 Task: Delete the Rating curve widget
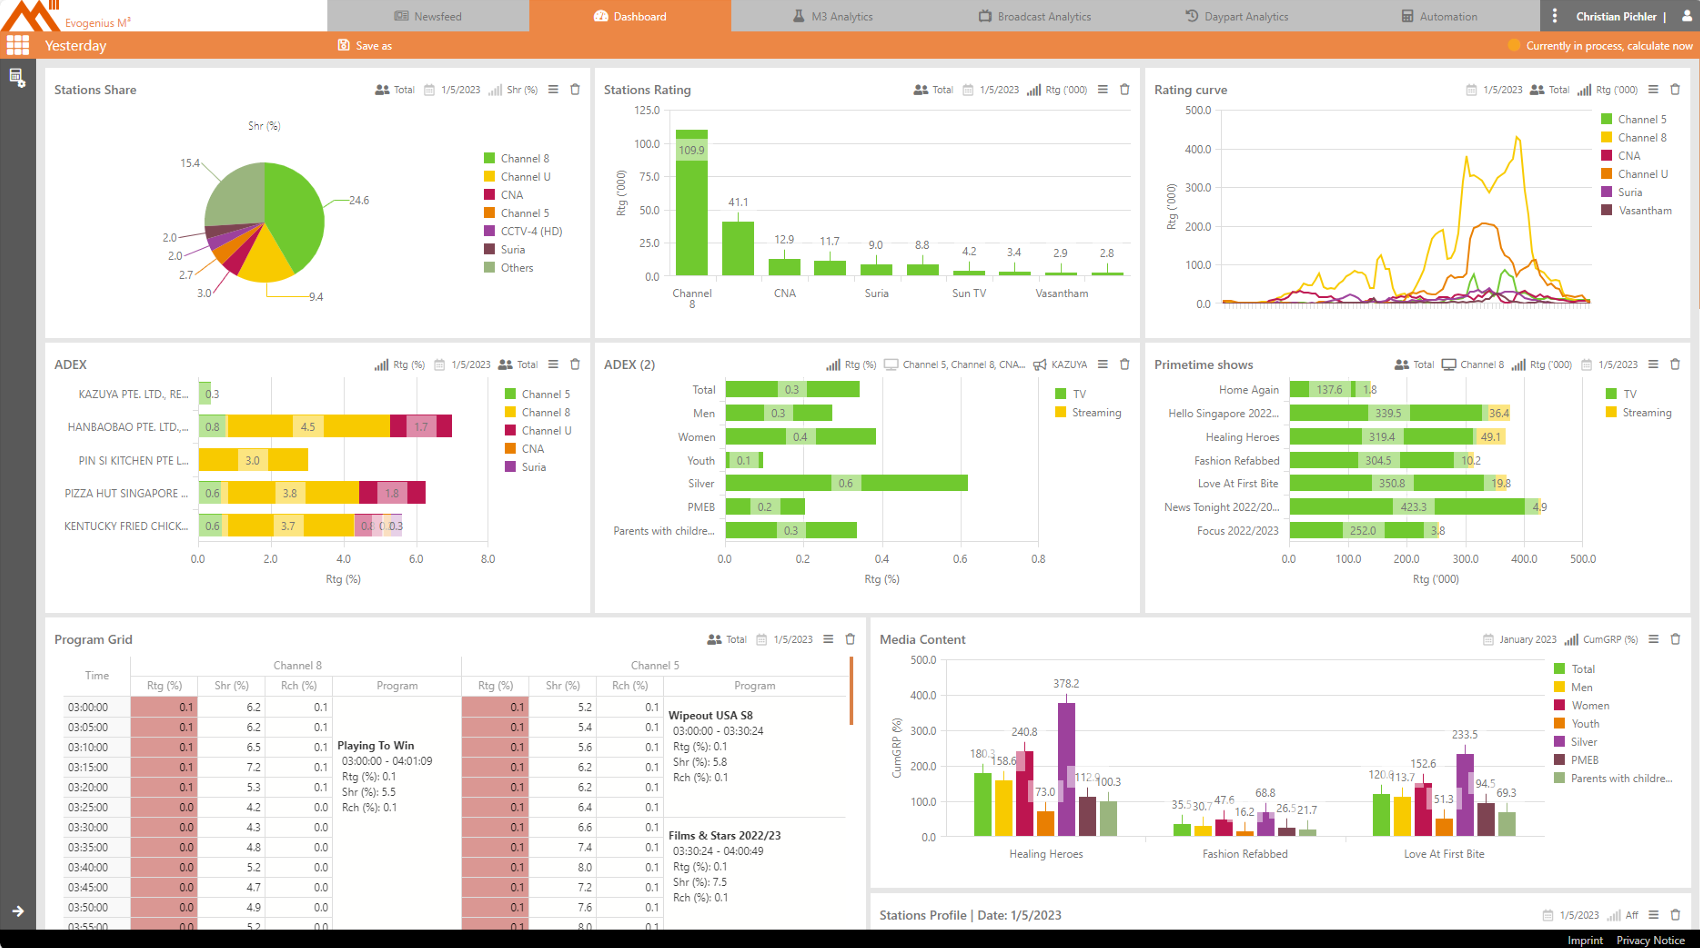1675,89
